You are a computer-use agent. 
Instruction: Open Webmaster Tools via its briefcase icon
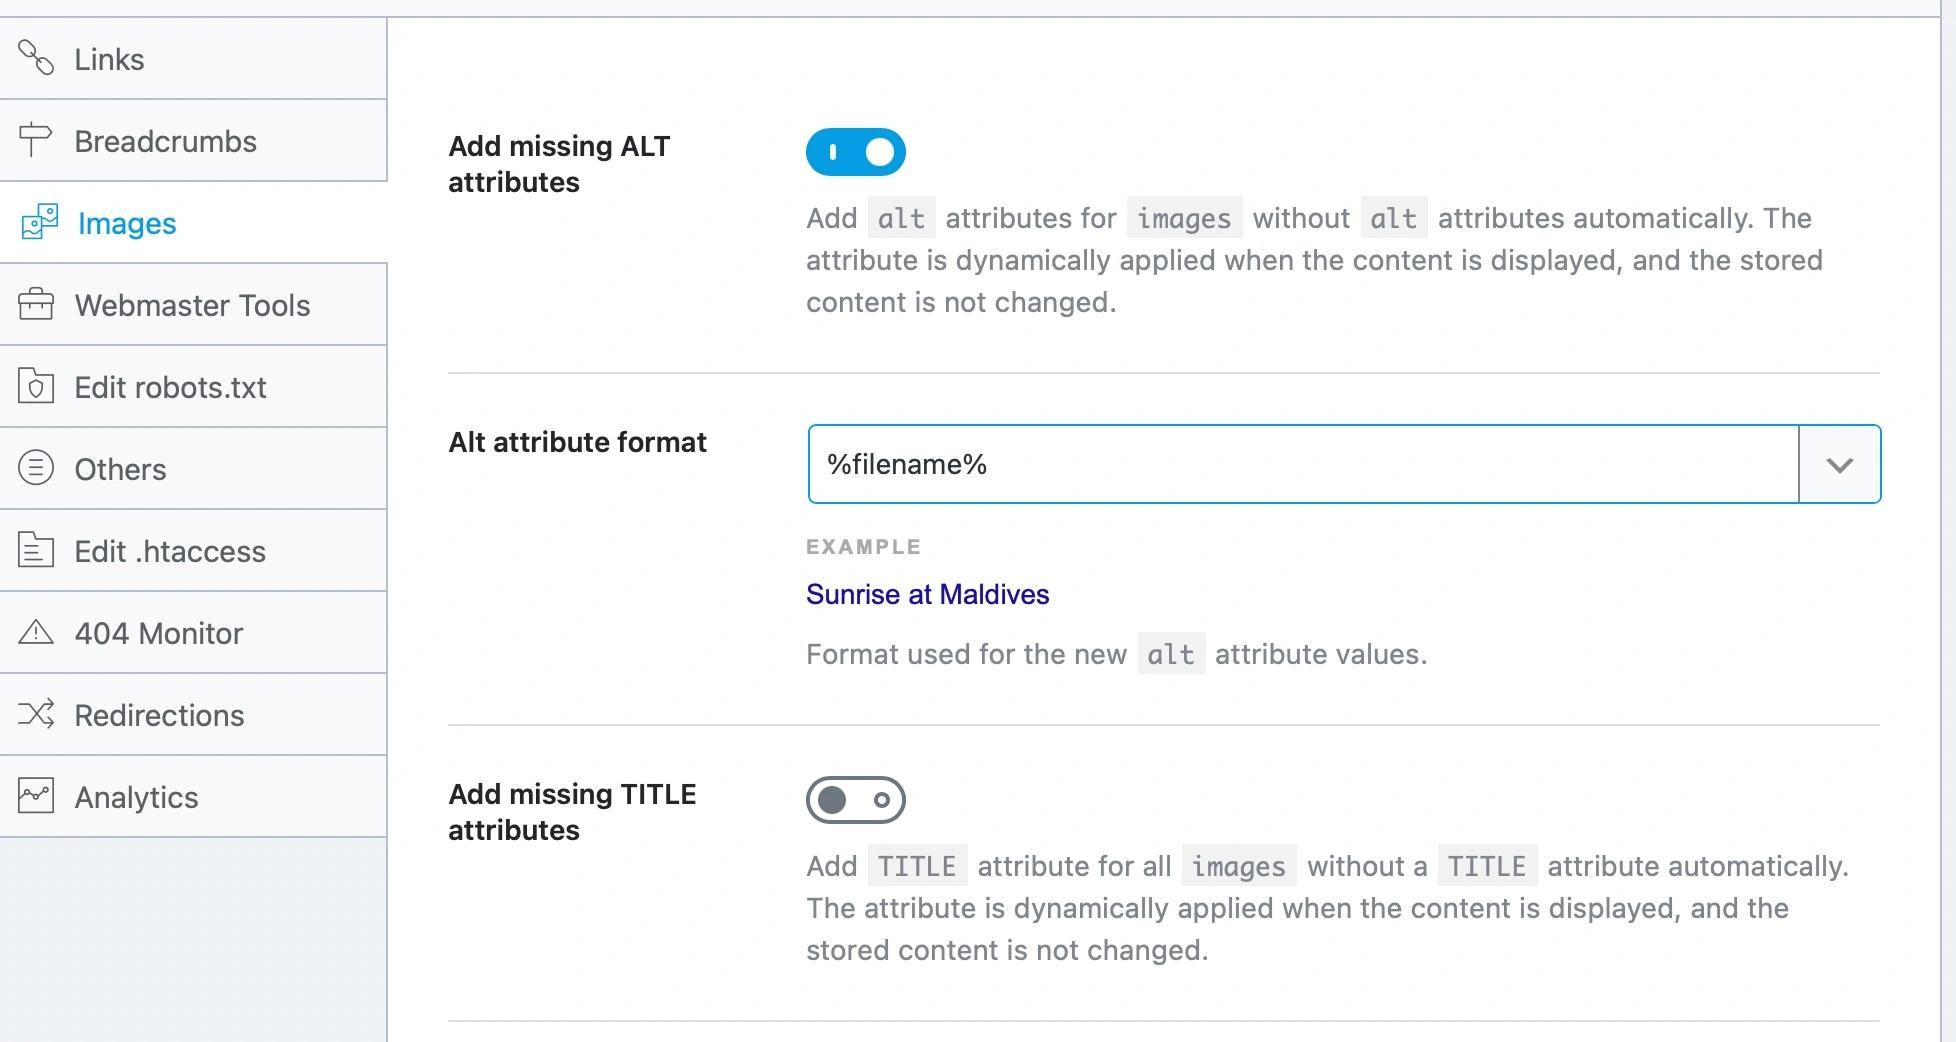(x=38, y=305)
